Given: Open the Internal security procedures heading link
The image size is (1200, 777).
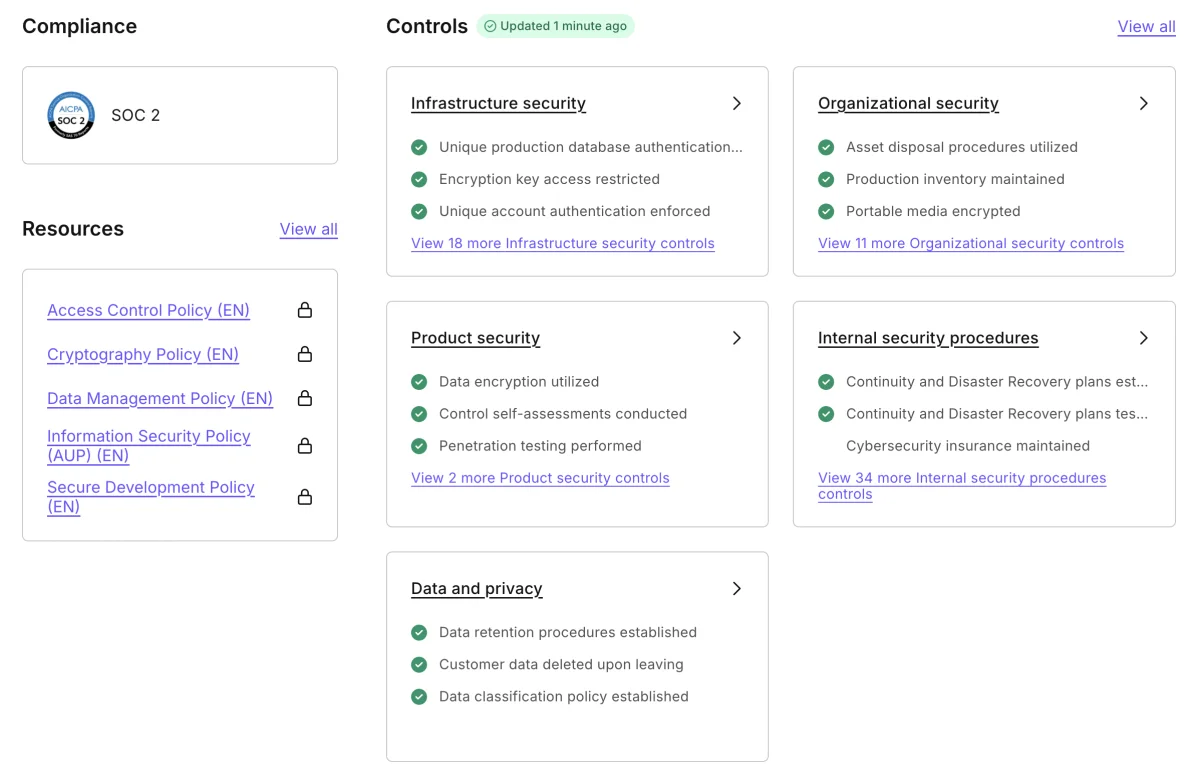Looking at the screenshot, I should (x=928, y=338).
